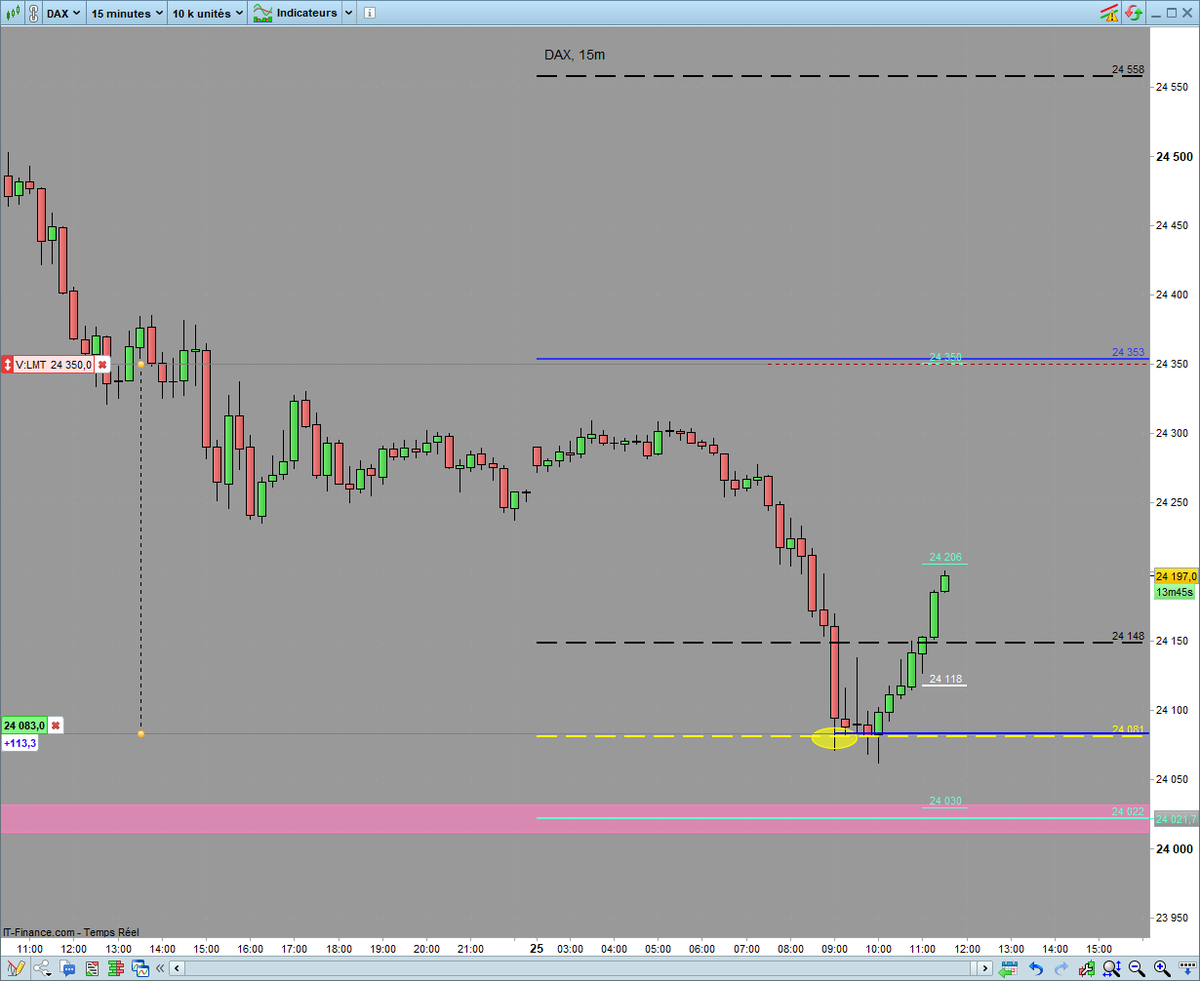Image resolution: width=1200 pixels, height=981 pixels.
Task: Click the scrollbar left arrow
Action: pyautogui.click(x=178, y=968)
